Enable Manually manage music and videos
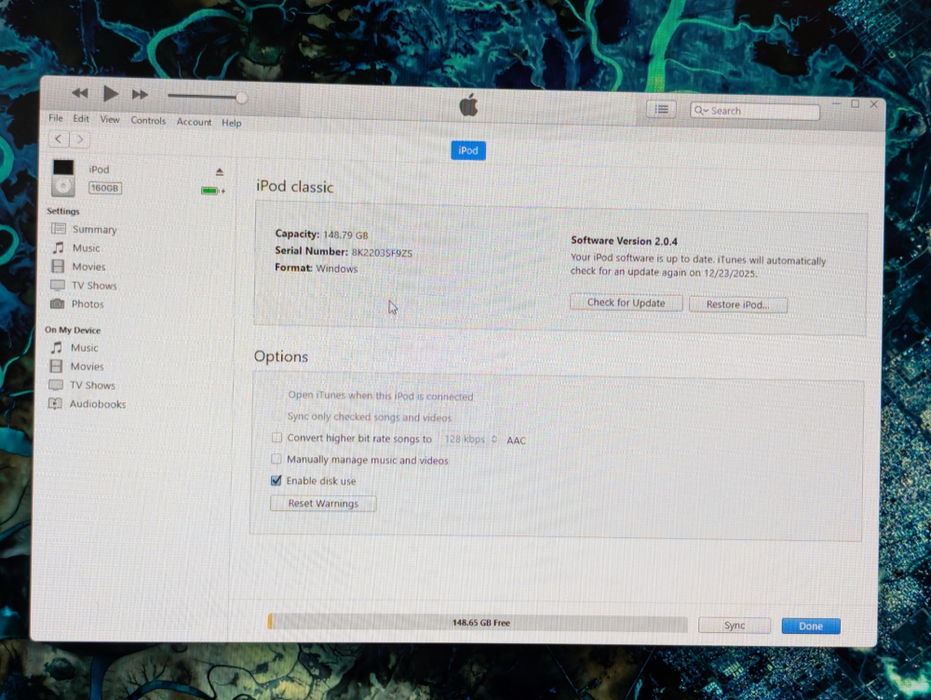 (x=276, y=459)
